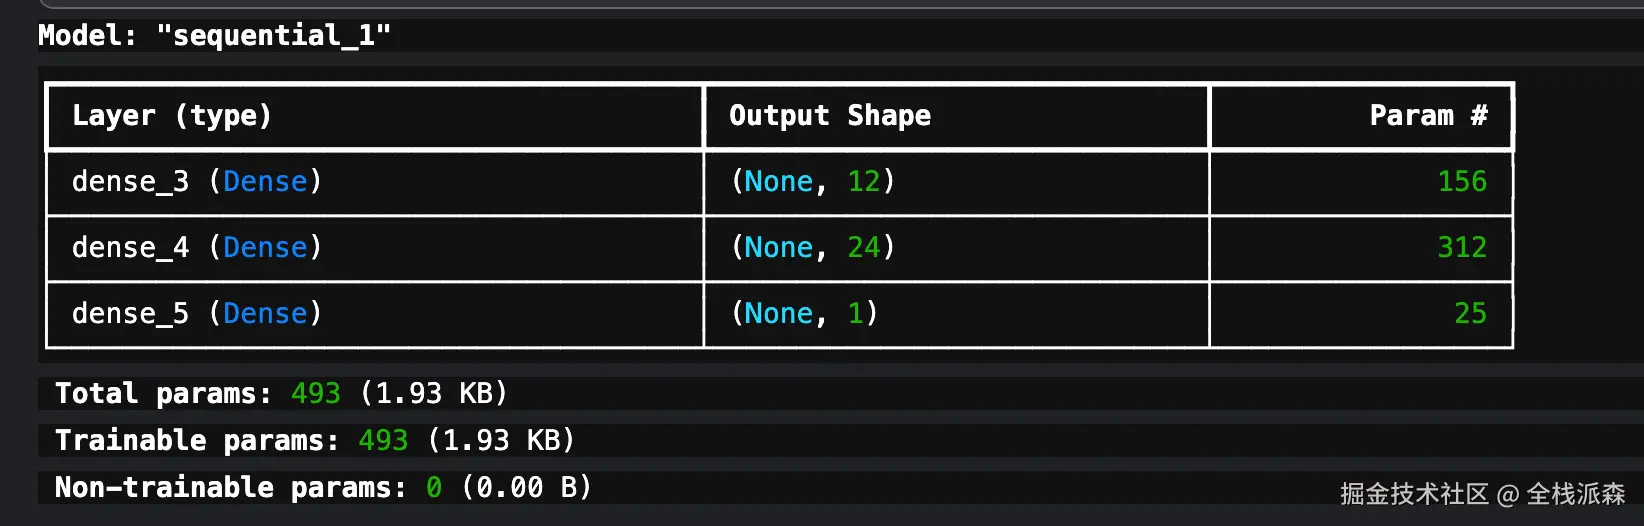This screenshot has width=1644, height=526.
Task: Click the "Output Shape" column header
Action: click(x=829, y=116)
